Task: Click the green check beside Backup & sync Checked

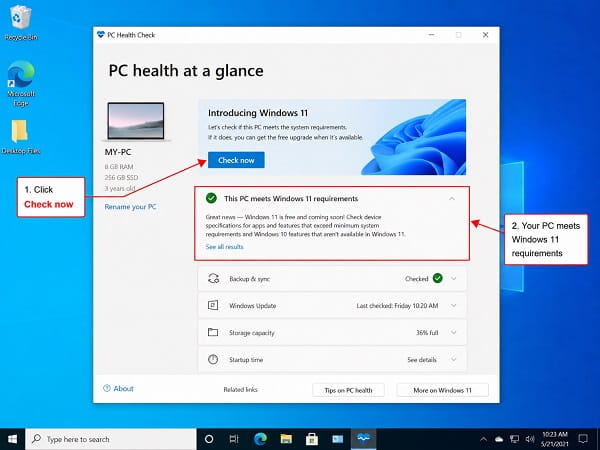Action: [x=438, y=278]
